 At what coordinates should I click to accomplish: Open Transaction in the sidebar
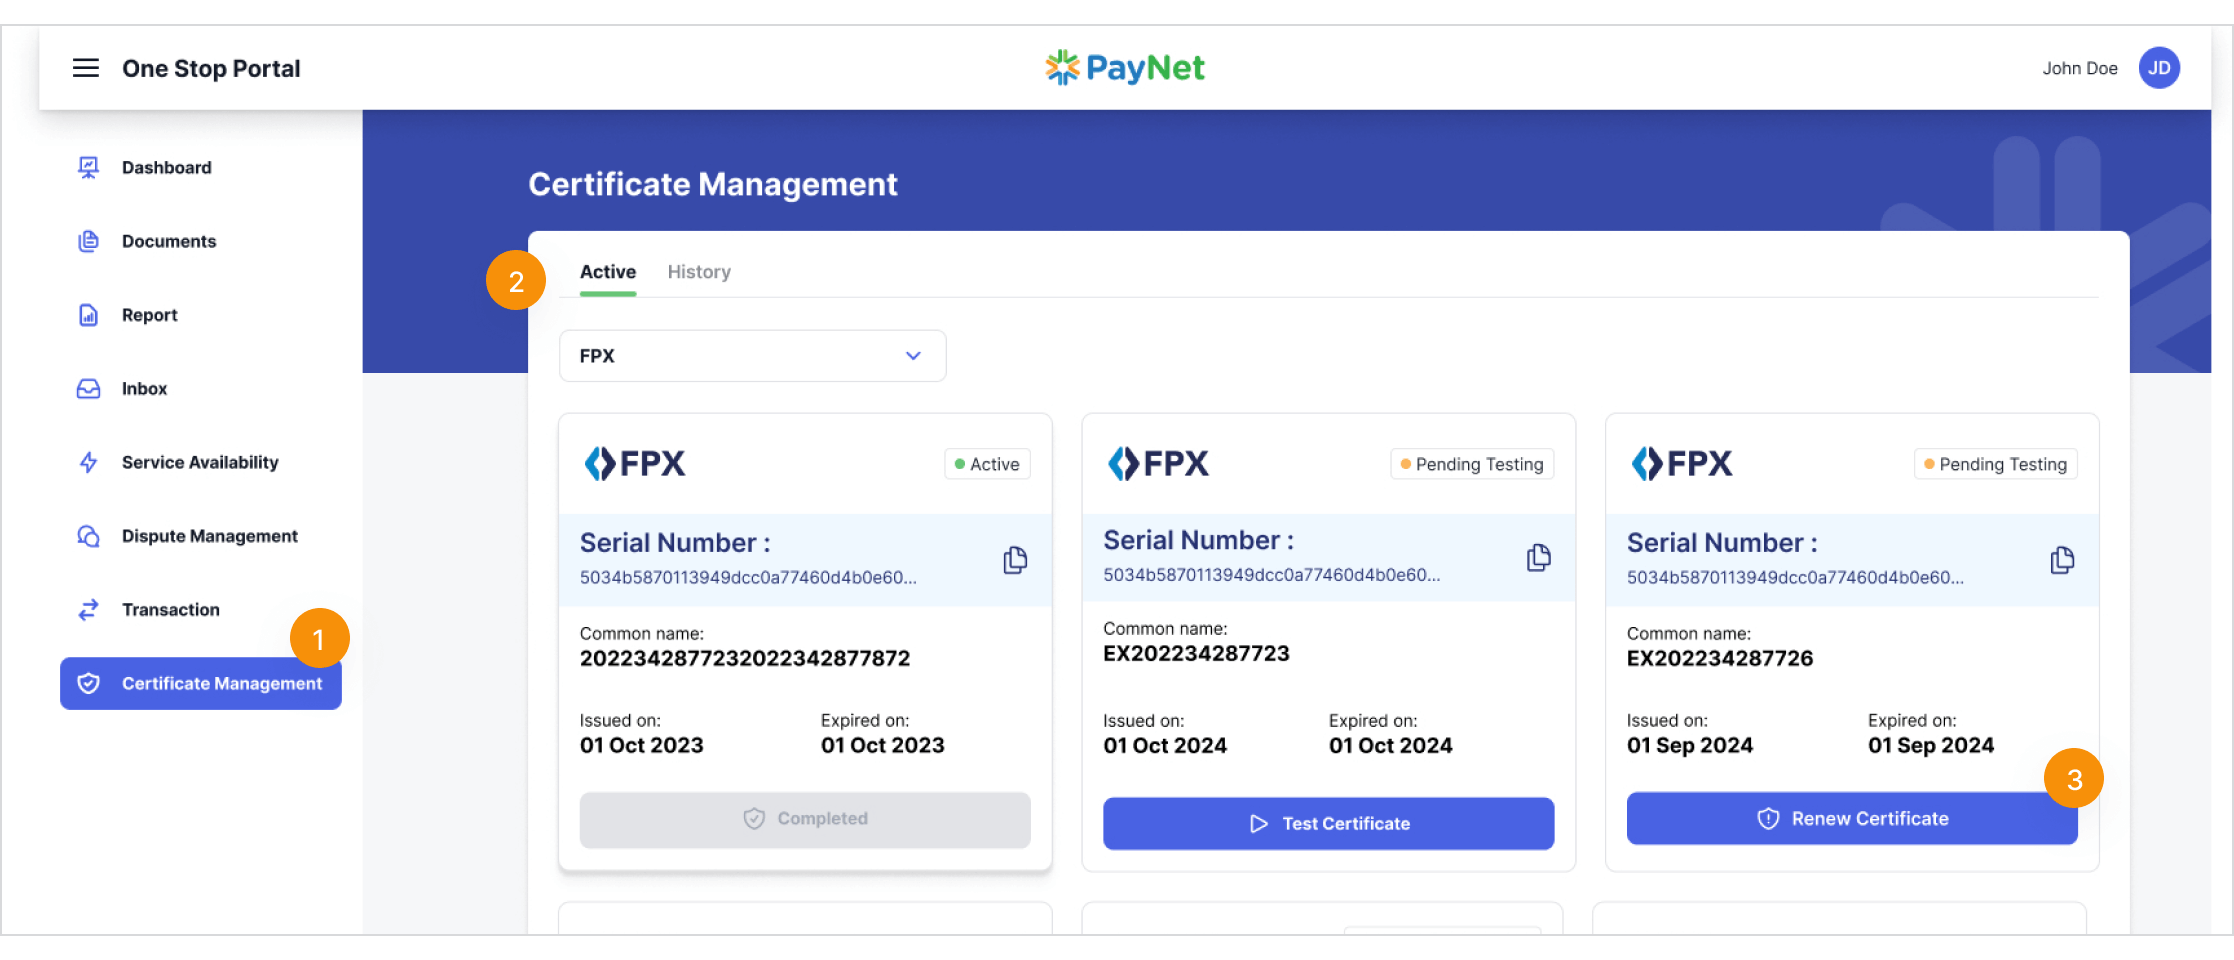[171, 610]
